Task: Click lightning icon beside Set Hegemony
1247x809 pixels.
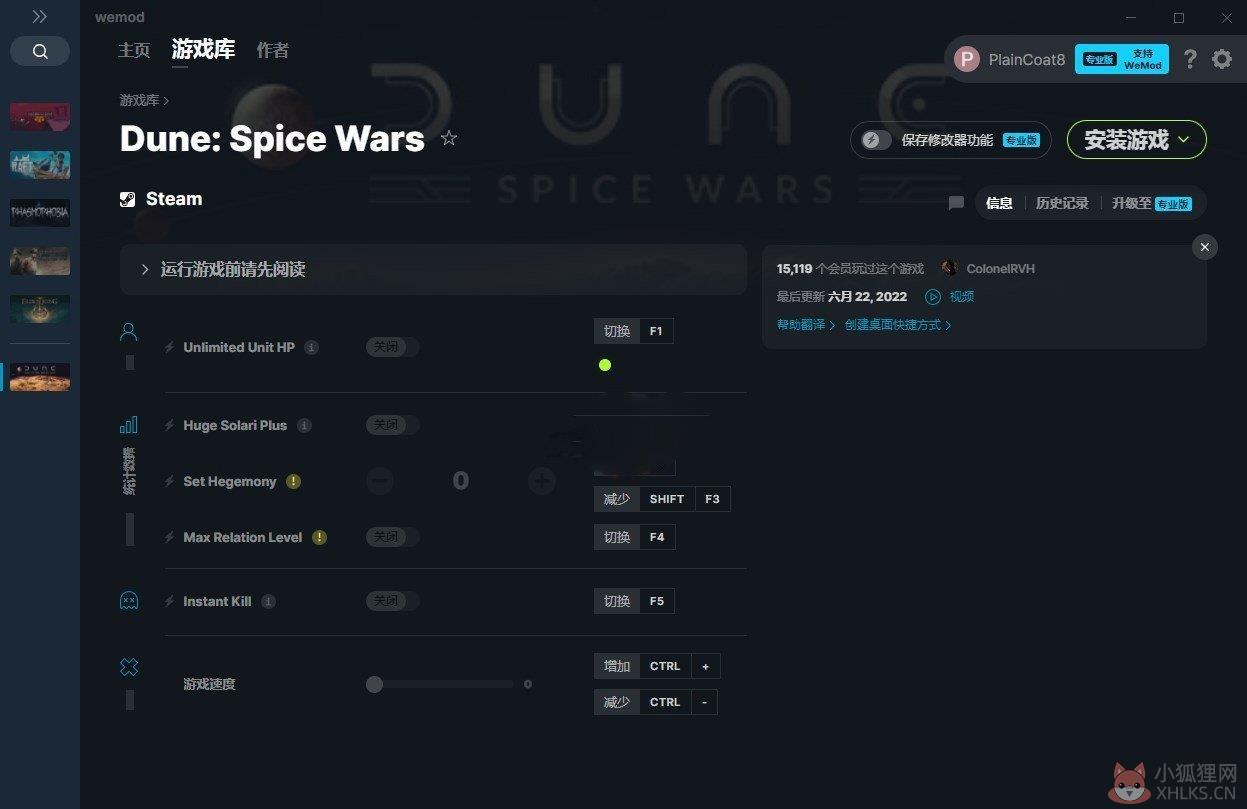Action: [x=170, y=481]
